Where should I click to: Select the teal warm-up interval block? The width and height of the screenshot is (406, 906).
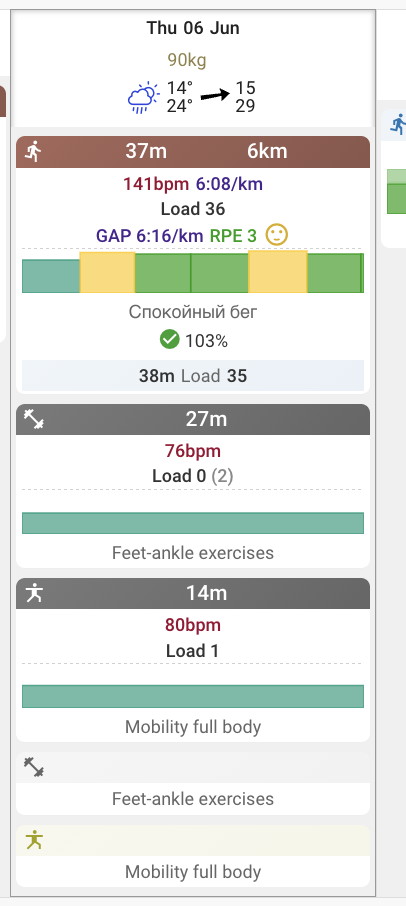point(51,276)
